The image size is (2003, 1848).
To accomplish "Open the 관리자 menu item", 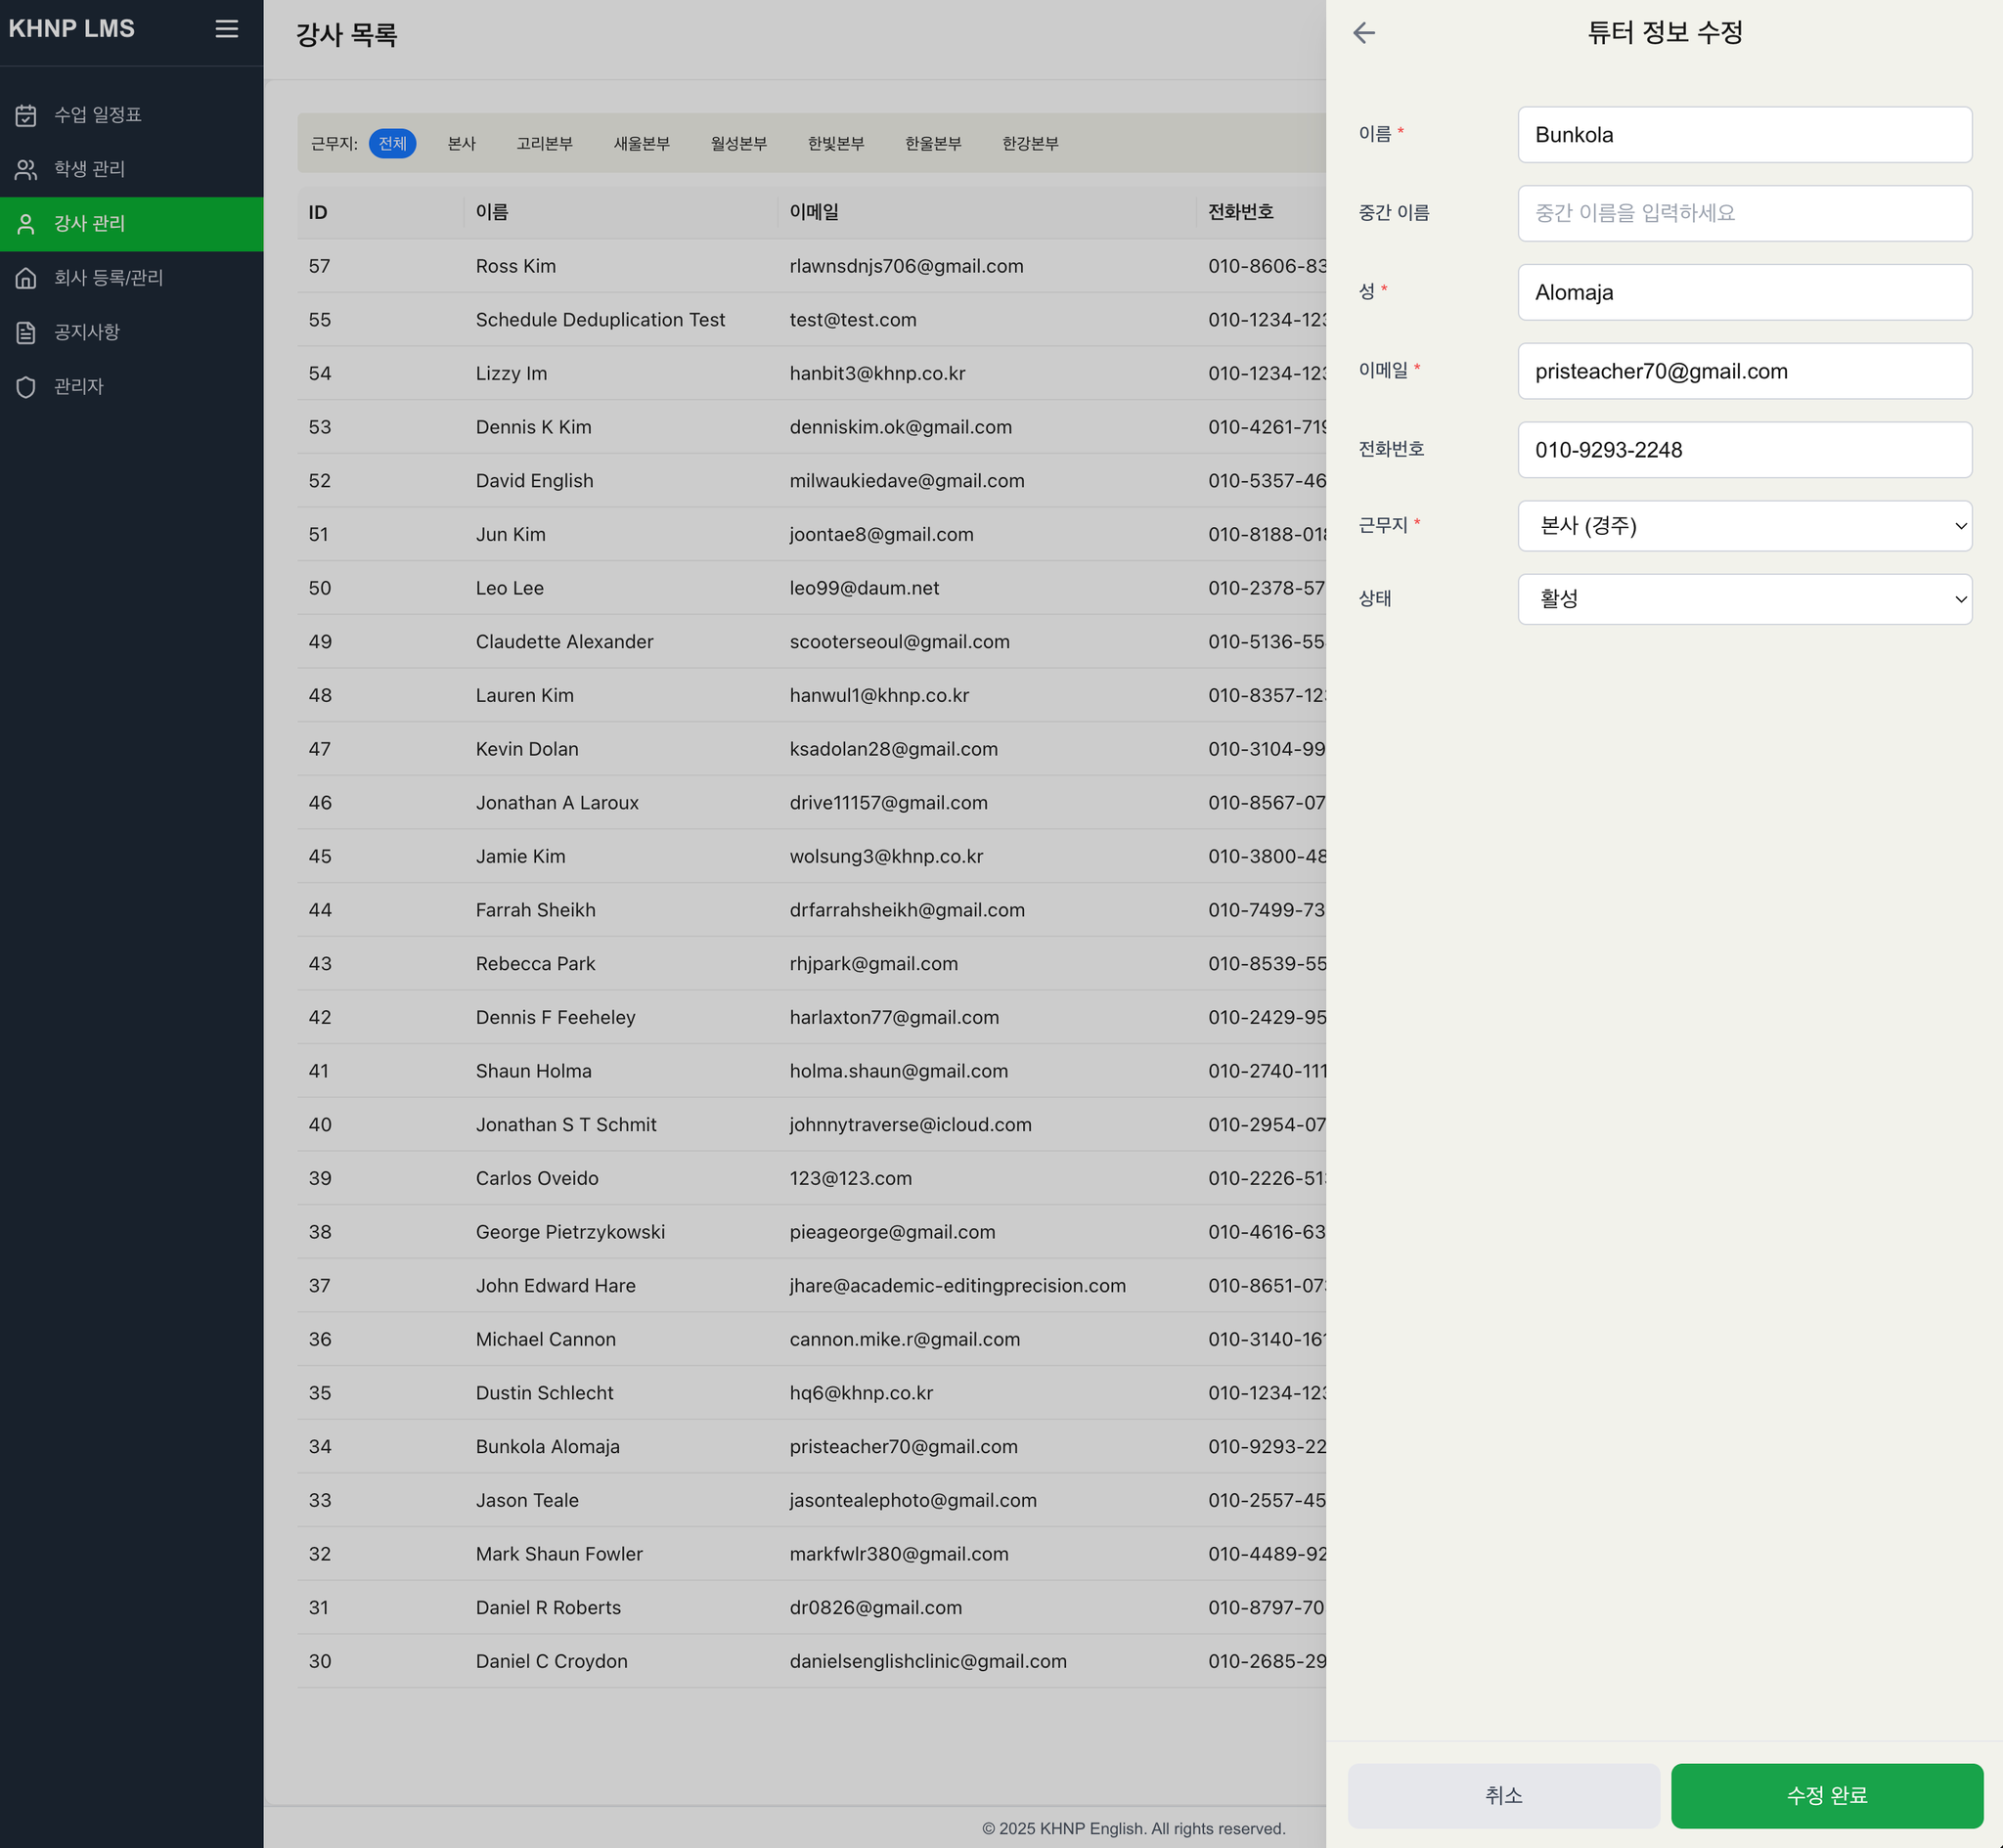I will click(132, 387).
